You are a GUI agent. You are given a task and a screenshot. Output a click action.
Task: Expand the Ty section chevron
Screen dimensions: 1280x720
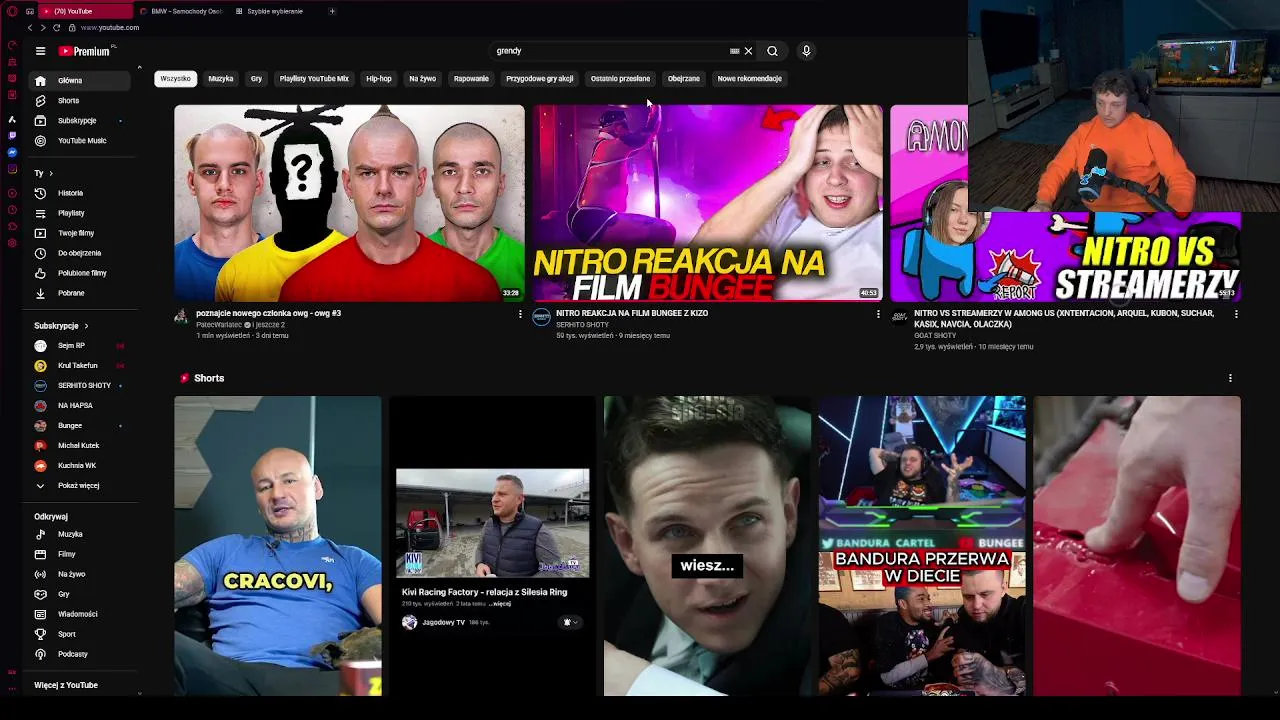(51, 173)
